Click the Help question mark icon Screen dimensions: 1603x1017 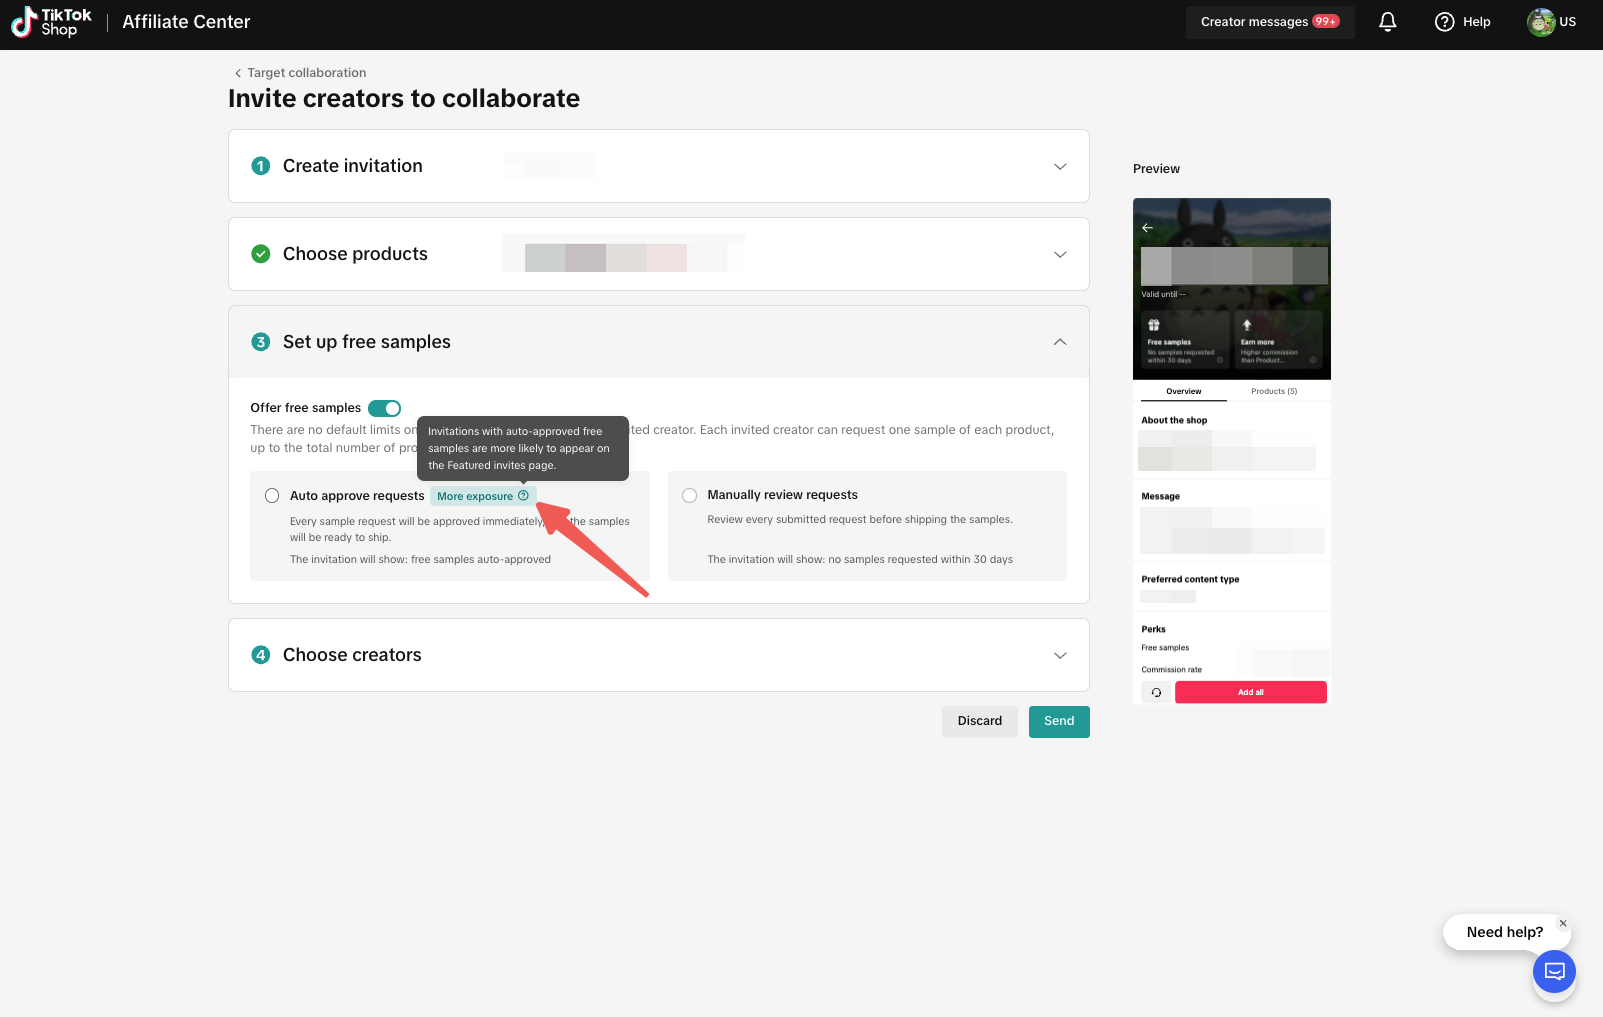[x=1444, y=22]
